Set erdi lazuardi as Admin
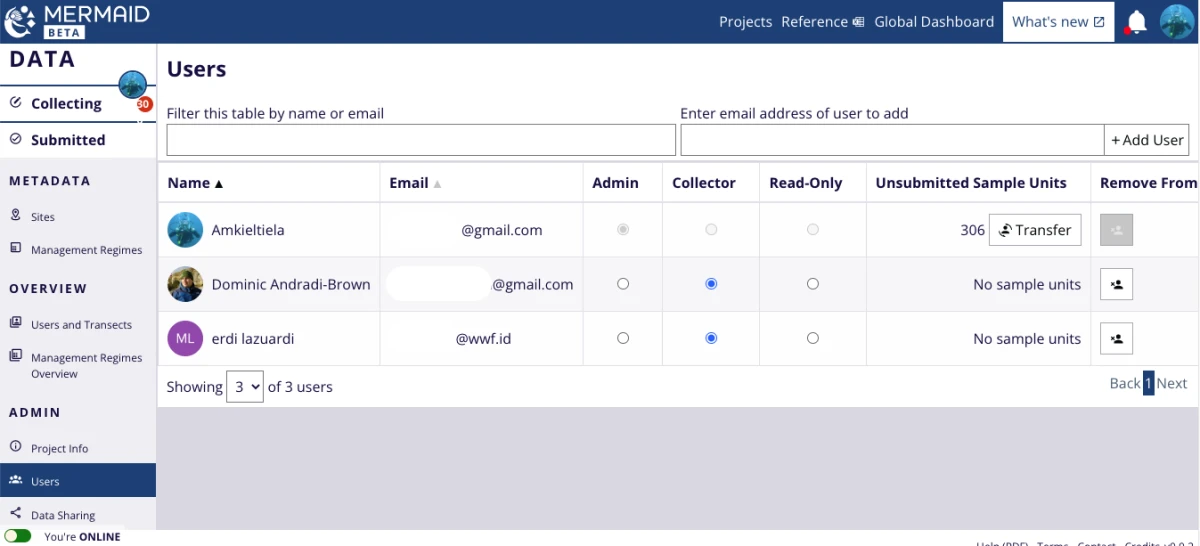The width and height of the screenshot is (1200, 546). tap(623, 338)
